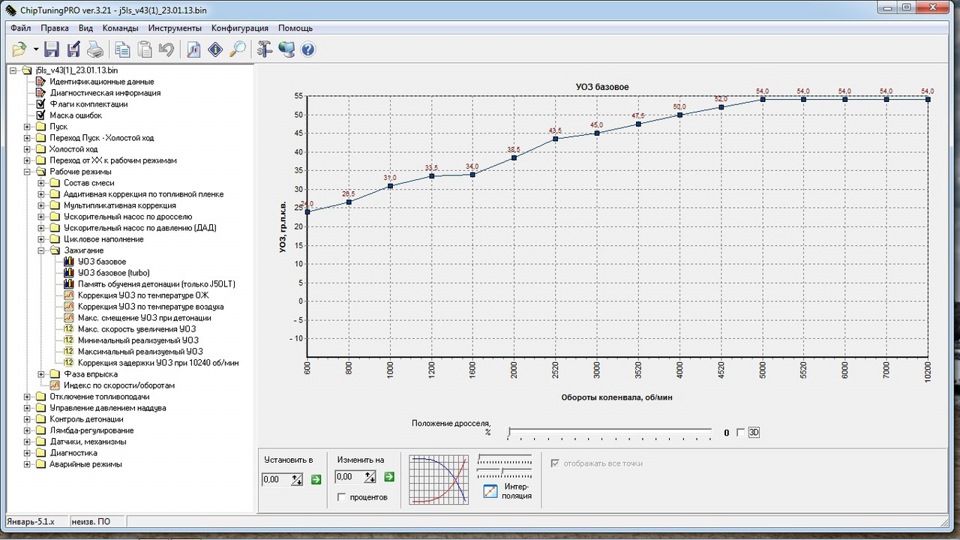
Task: Click green apply arrow next to Установить в
Action: click(316, 479)
